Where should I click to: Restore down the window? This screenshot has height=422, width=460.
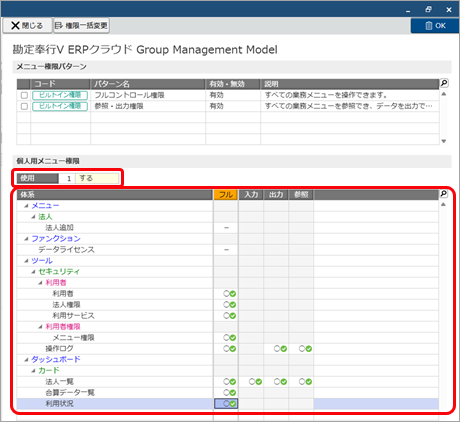[428, 9]
